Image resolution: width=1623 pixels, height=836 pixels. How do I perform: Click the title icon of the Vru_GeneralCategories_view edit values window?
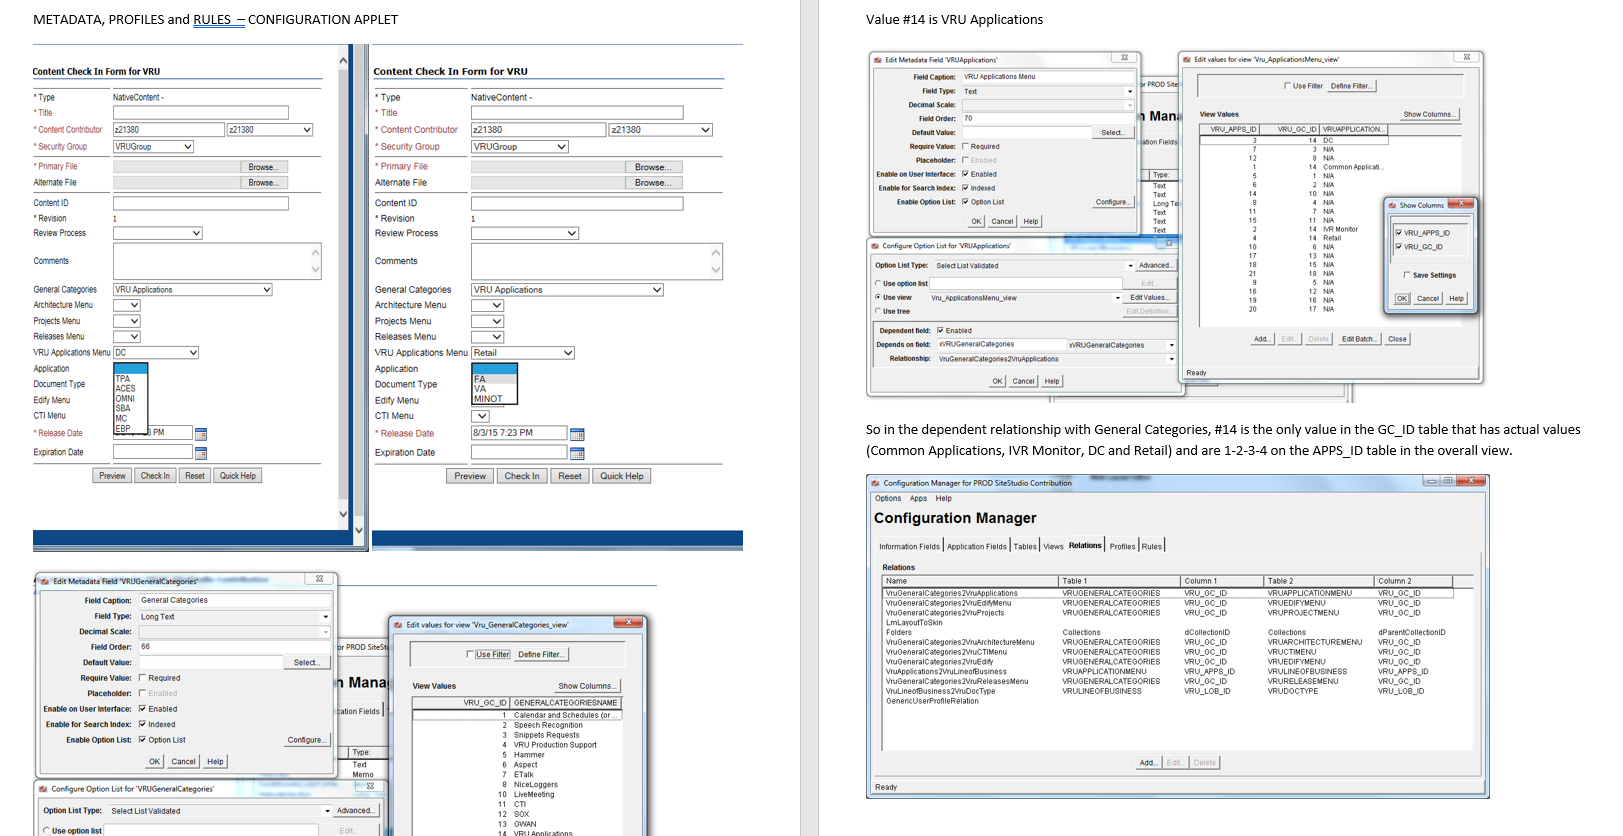point(399,625)
